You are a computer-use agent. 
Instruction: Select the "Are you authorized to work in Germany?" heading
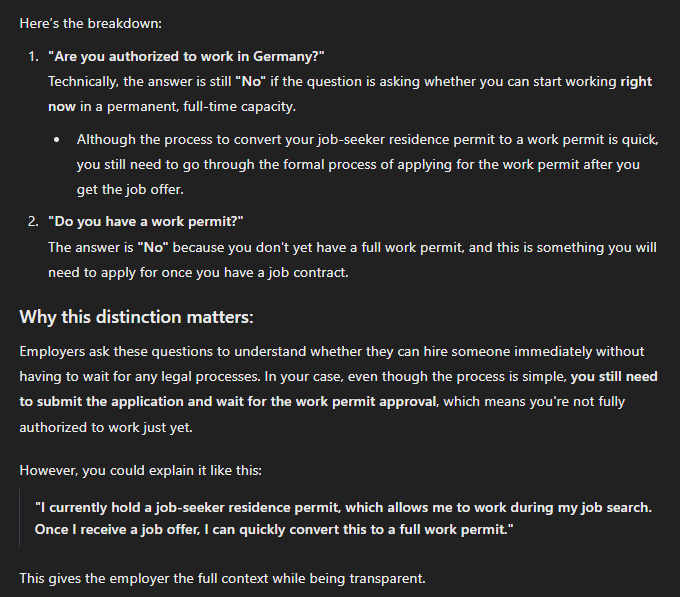click(x=186, y=56)
